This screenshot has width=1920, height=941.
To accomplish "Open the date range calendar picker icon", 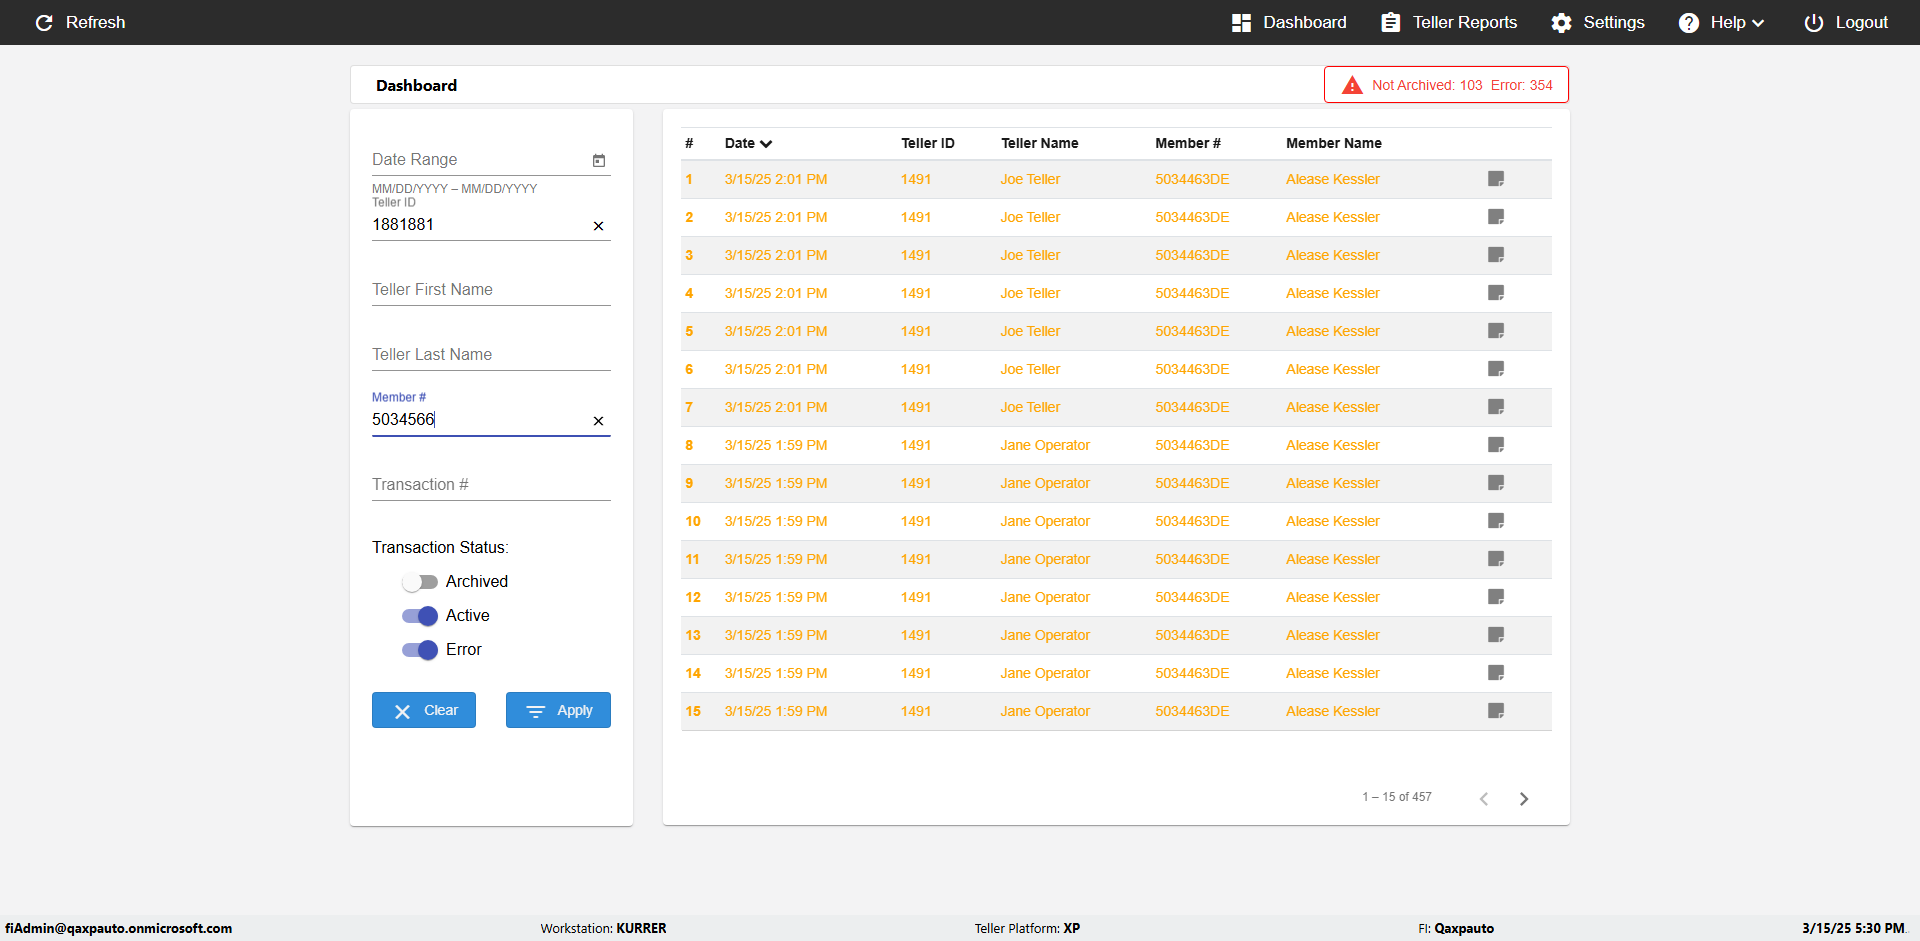I will coord(599,160).
